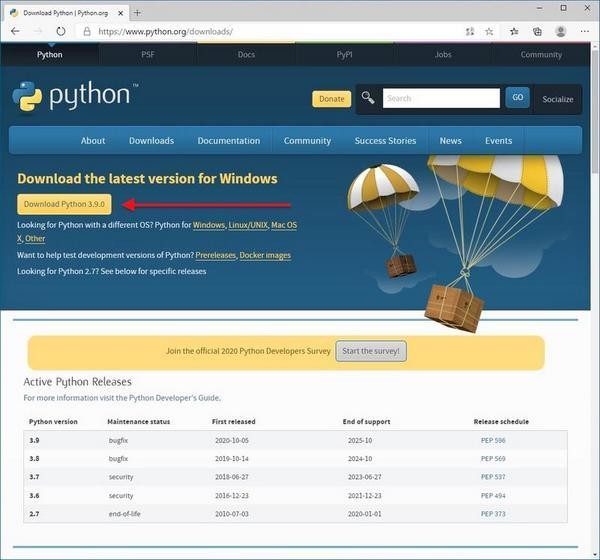
Task: Follow the Linux/UNIX link
Action: click(x=248, y=225)
